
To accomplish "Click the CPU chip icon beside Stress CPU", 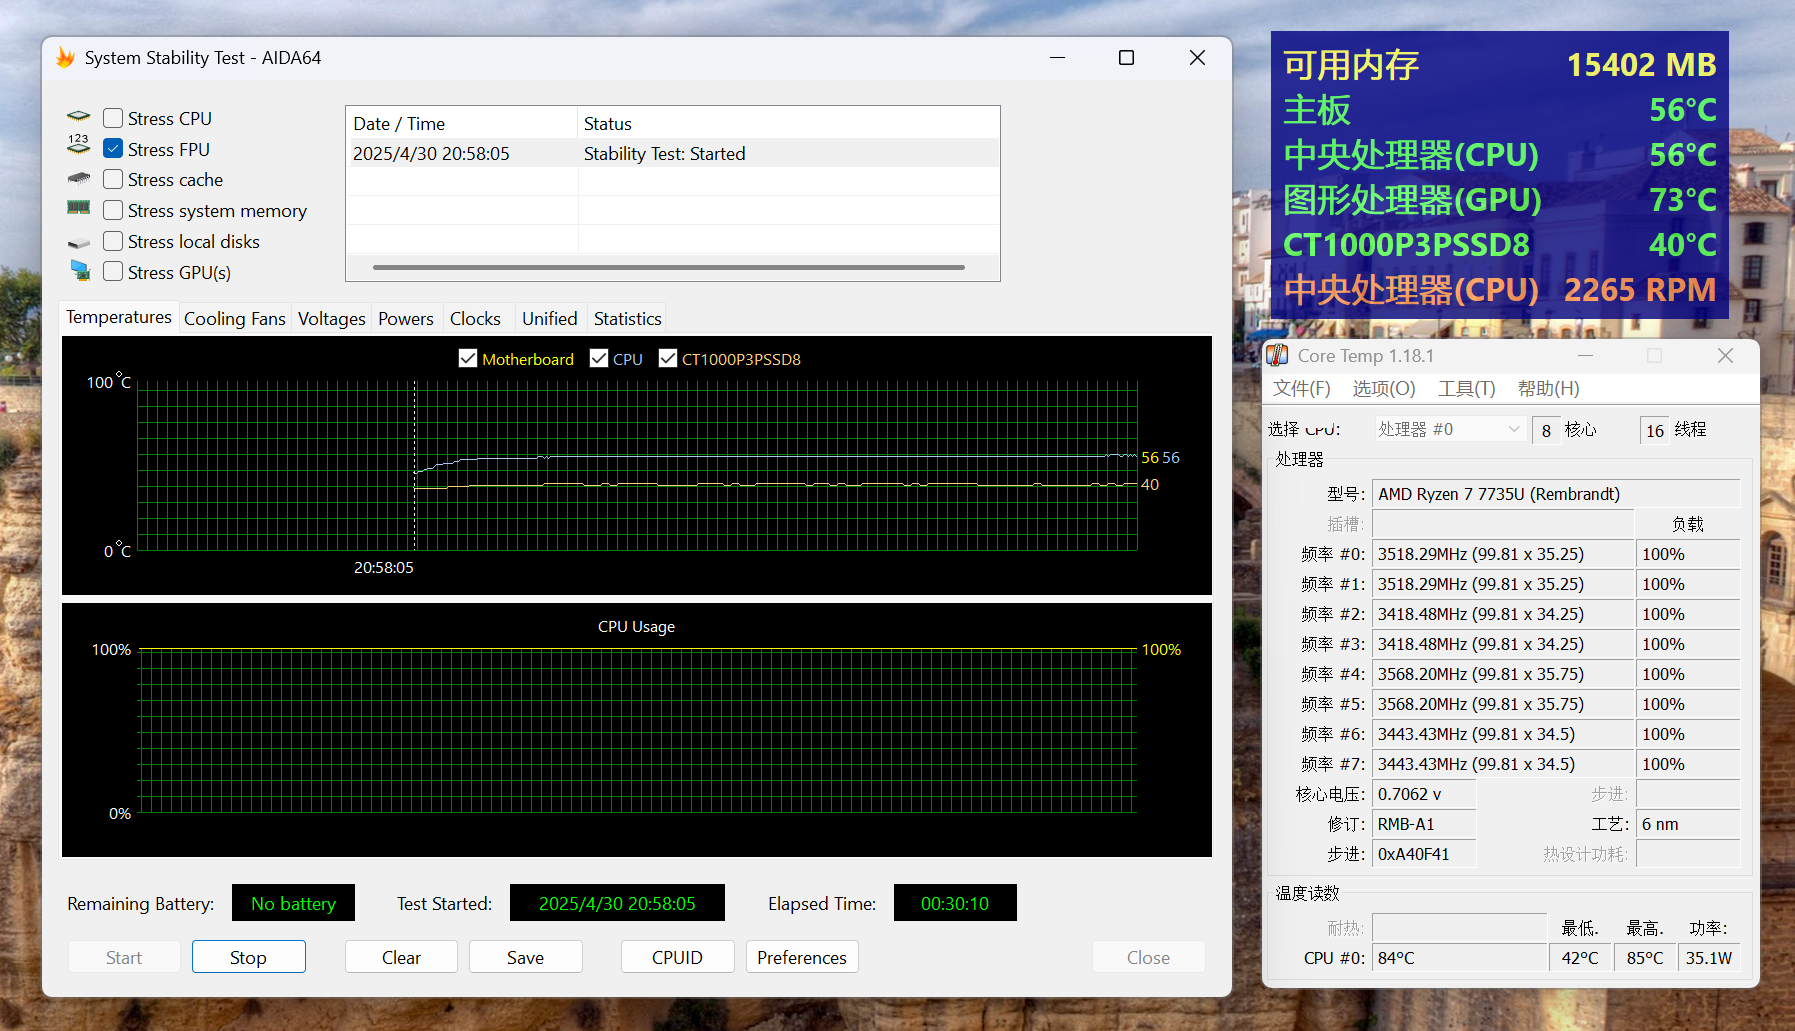I will tap(79, 117).
